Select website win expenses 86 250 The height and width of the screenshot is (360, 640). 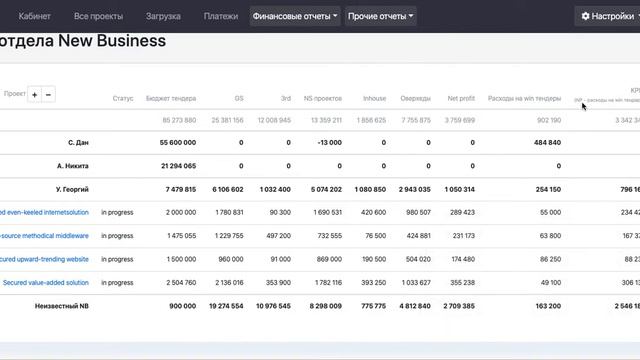550,259
